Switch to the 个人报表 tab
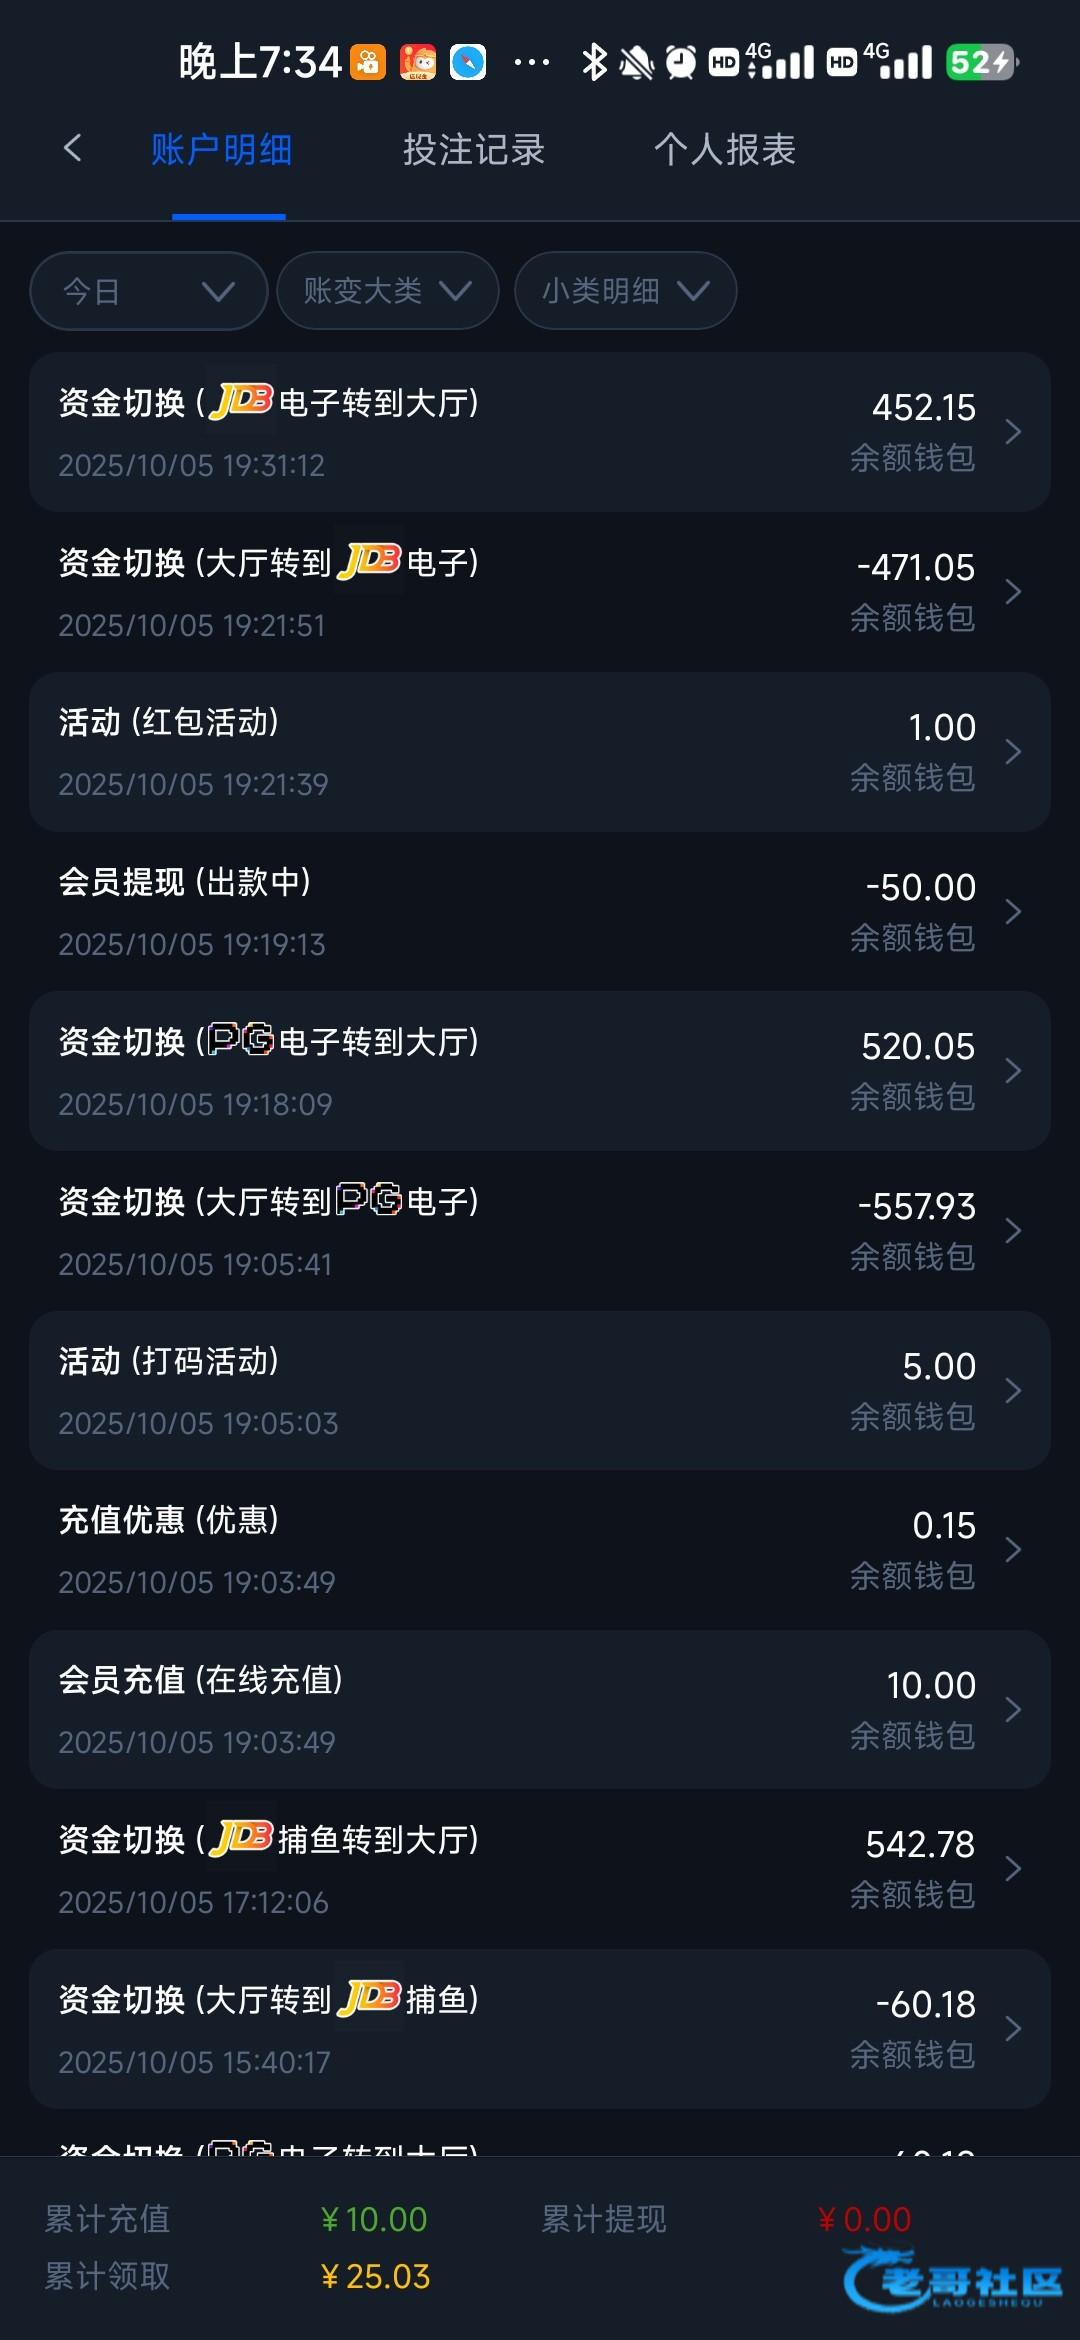 725,150
